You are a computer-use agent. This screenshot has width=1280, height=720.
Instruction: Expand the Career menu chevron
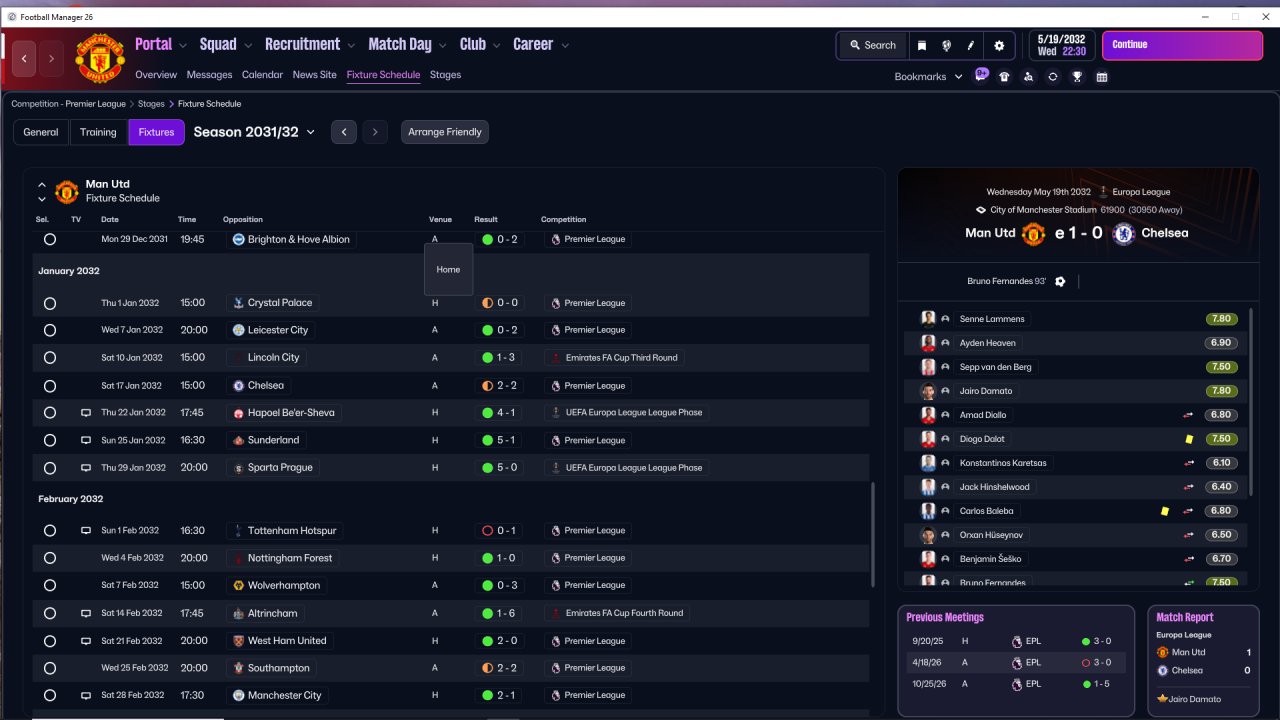565,45
